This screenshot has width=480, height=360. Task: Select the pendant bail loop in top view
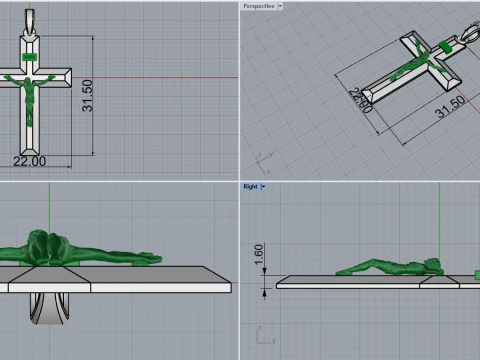(30, 21)
